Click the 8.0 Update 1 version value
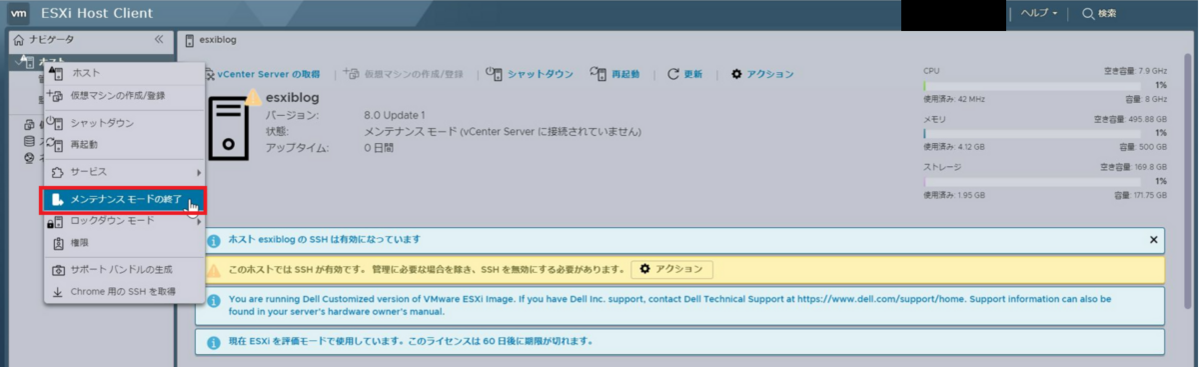This screenshot has width=1200, height=367. [395, 116]
